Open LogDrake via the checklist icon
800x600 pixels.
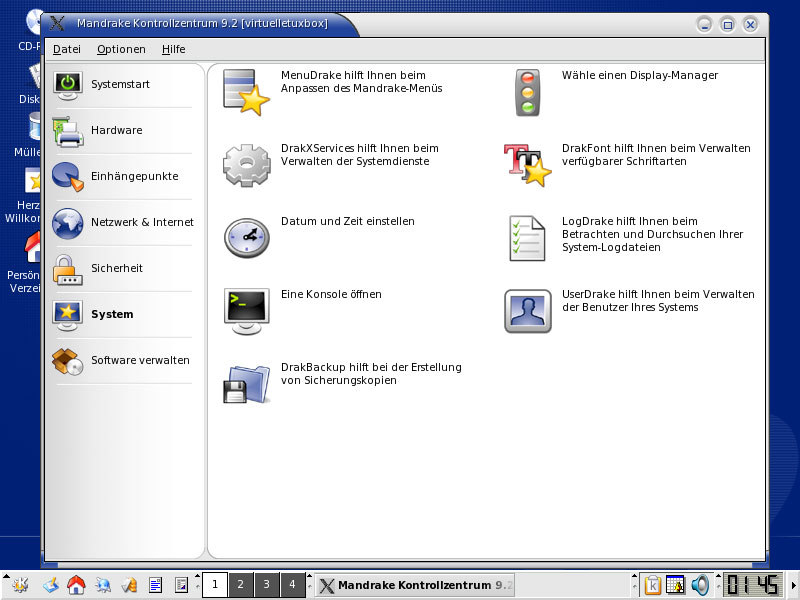point(528,238)
